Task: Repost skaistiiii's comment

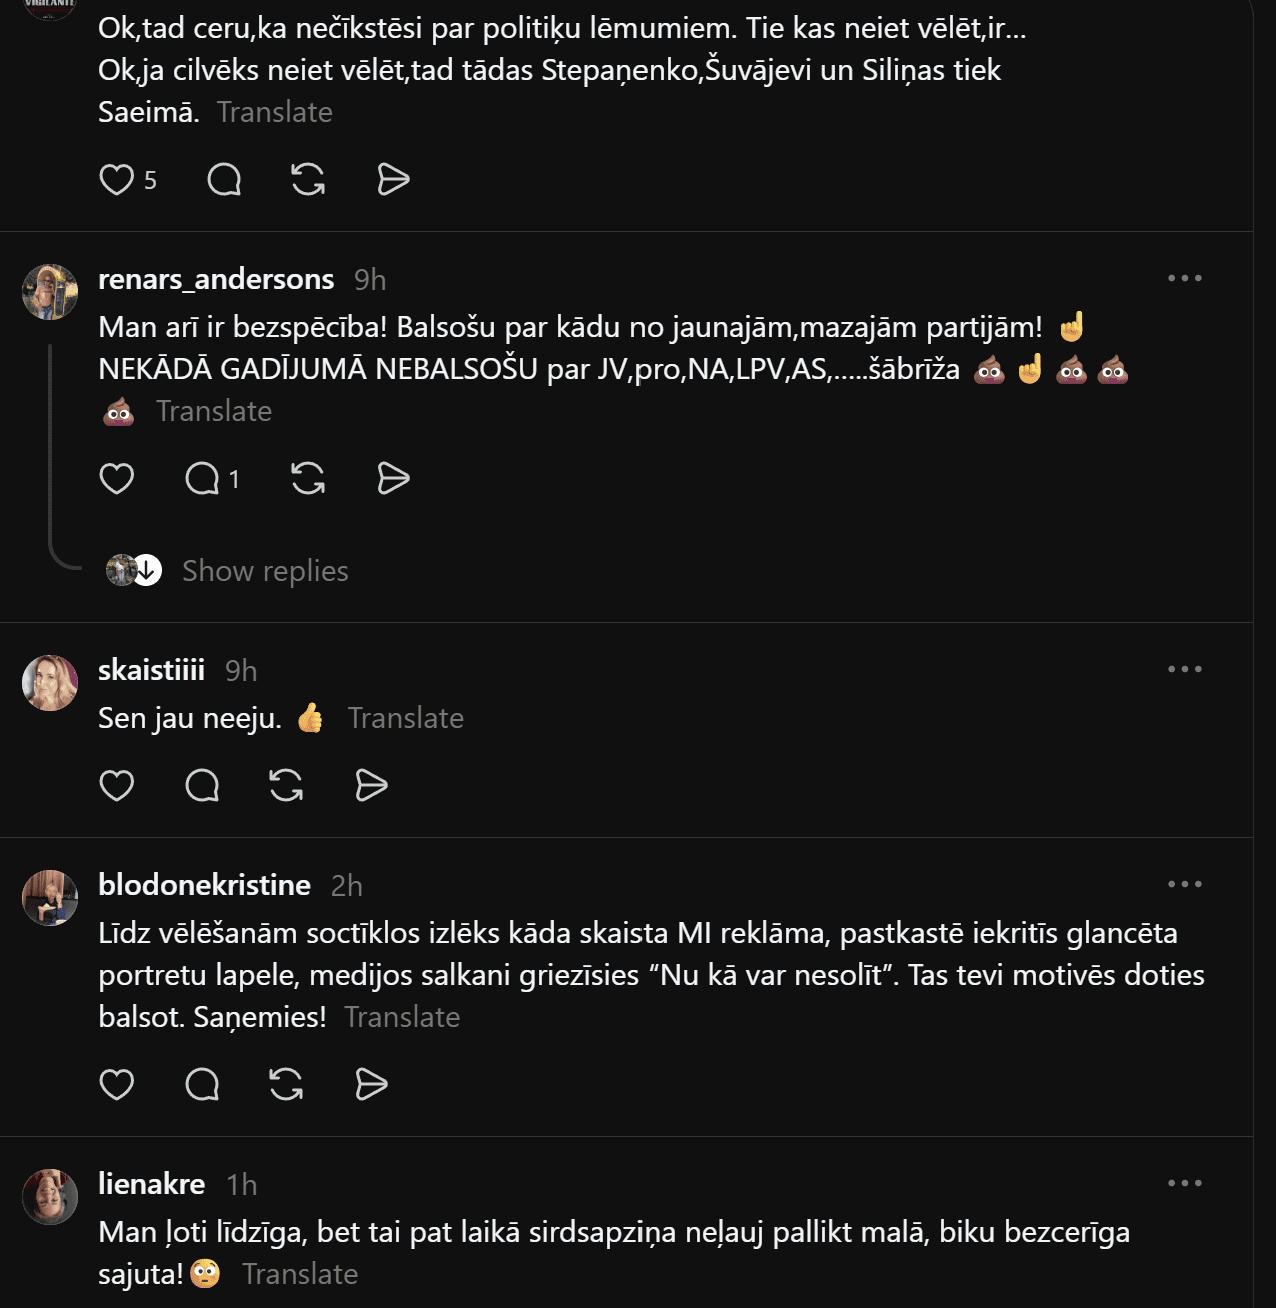Action: pyautogui.click(x=286, y=786)
